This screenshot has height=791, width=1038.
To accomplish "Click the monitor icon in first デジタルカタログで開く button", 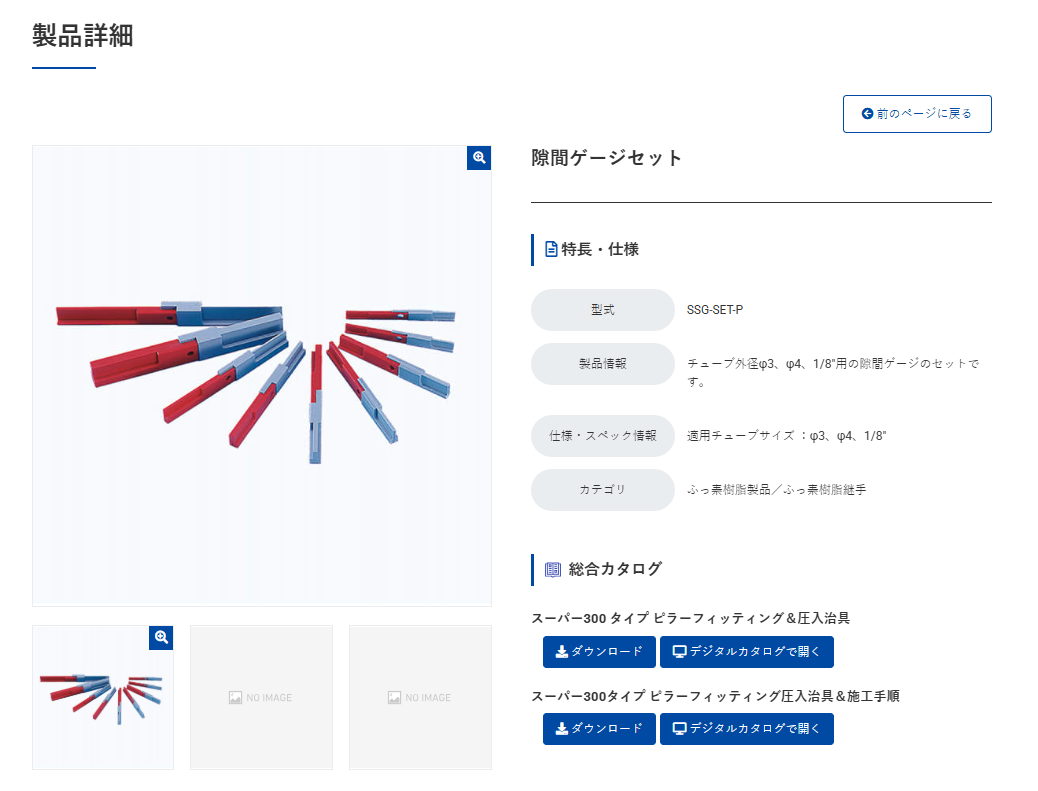I will [679, 652].
